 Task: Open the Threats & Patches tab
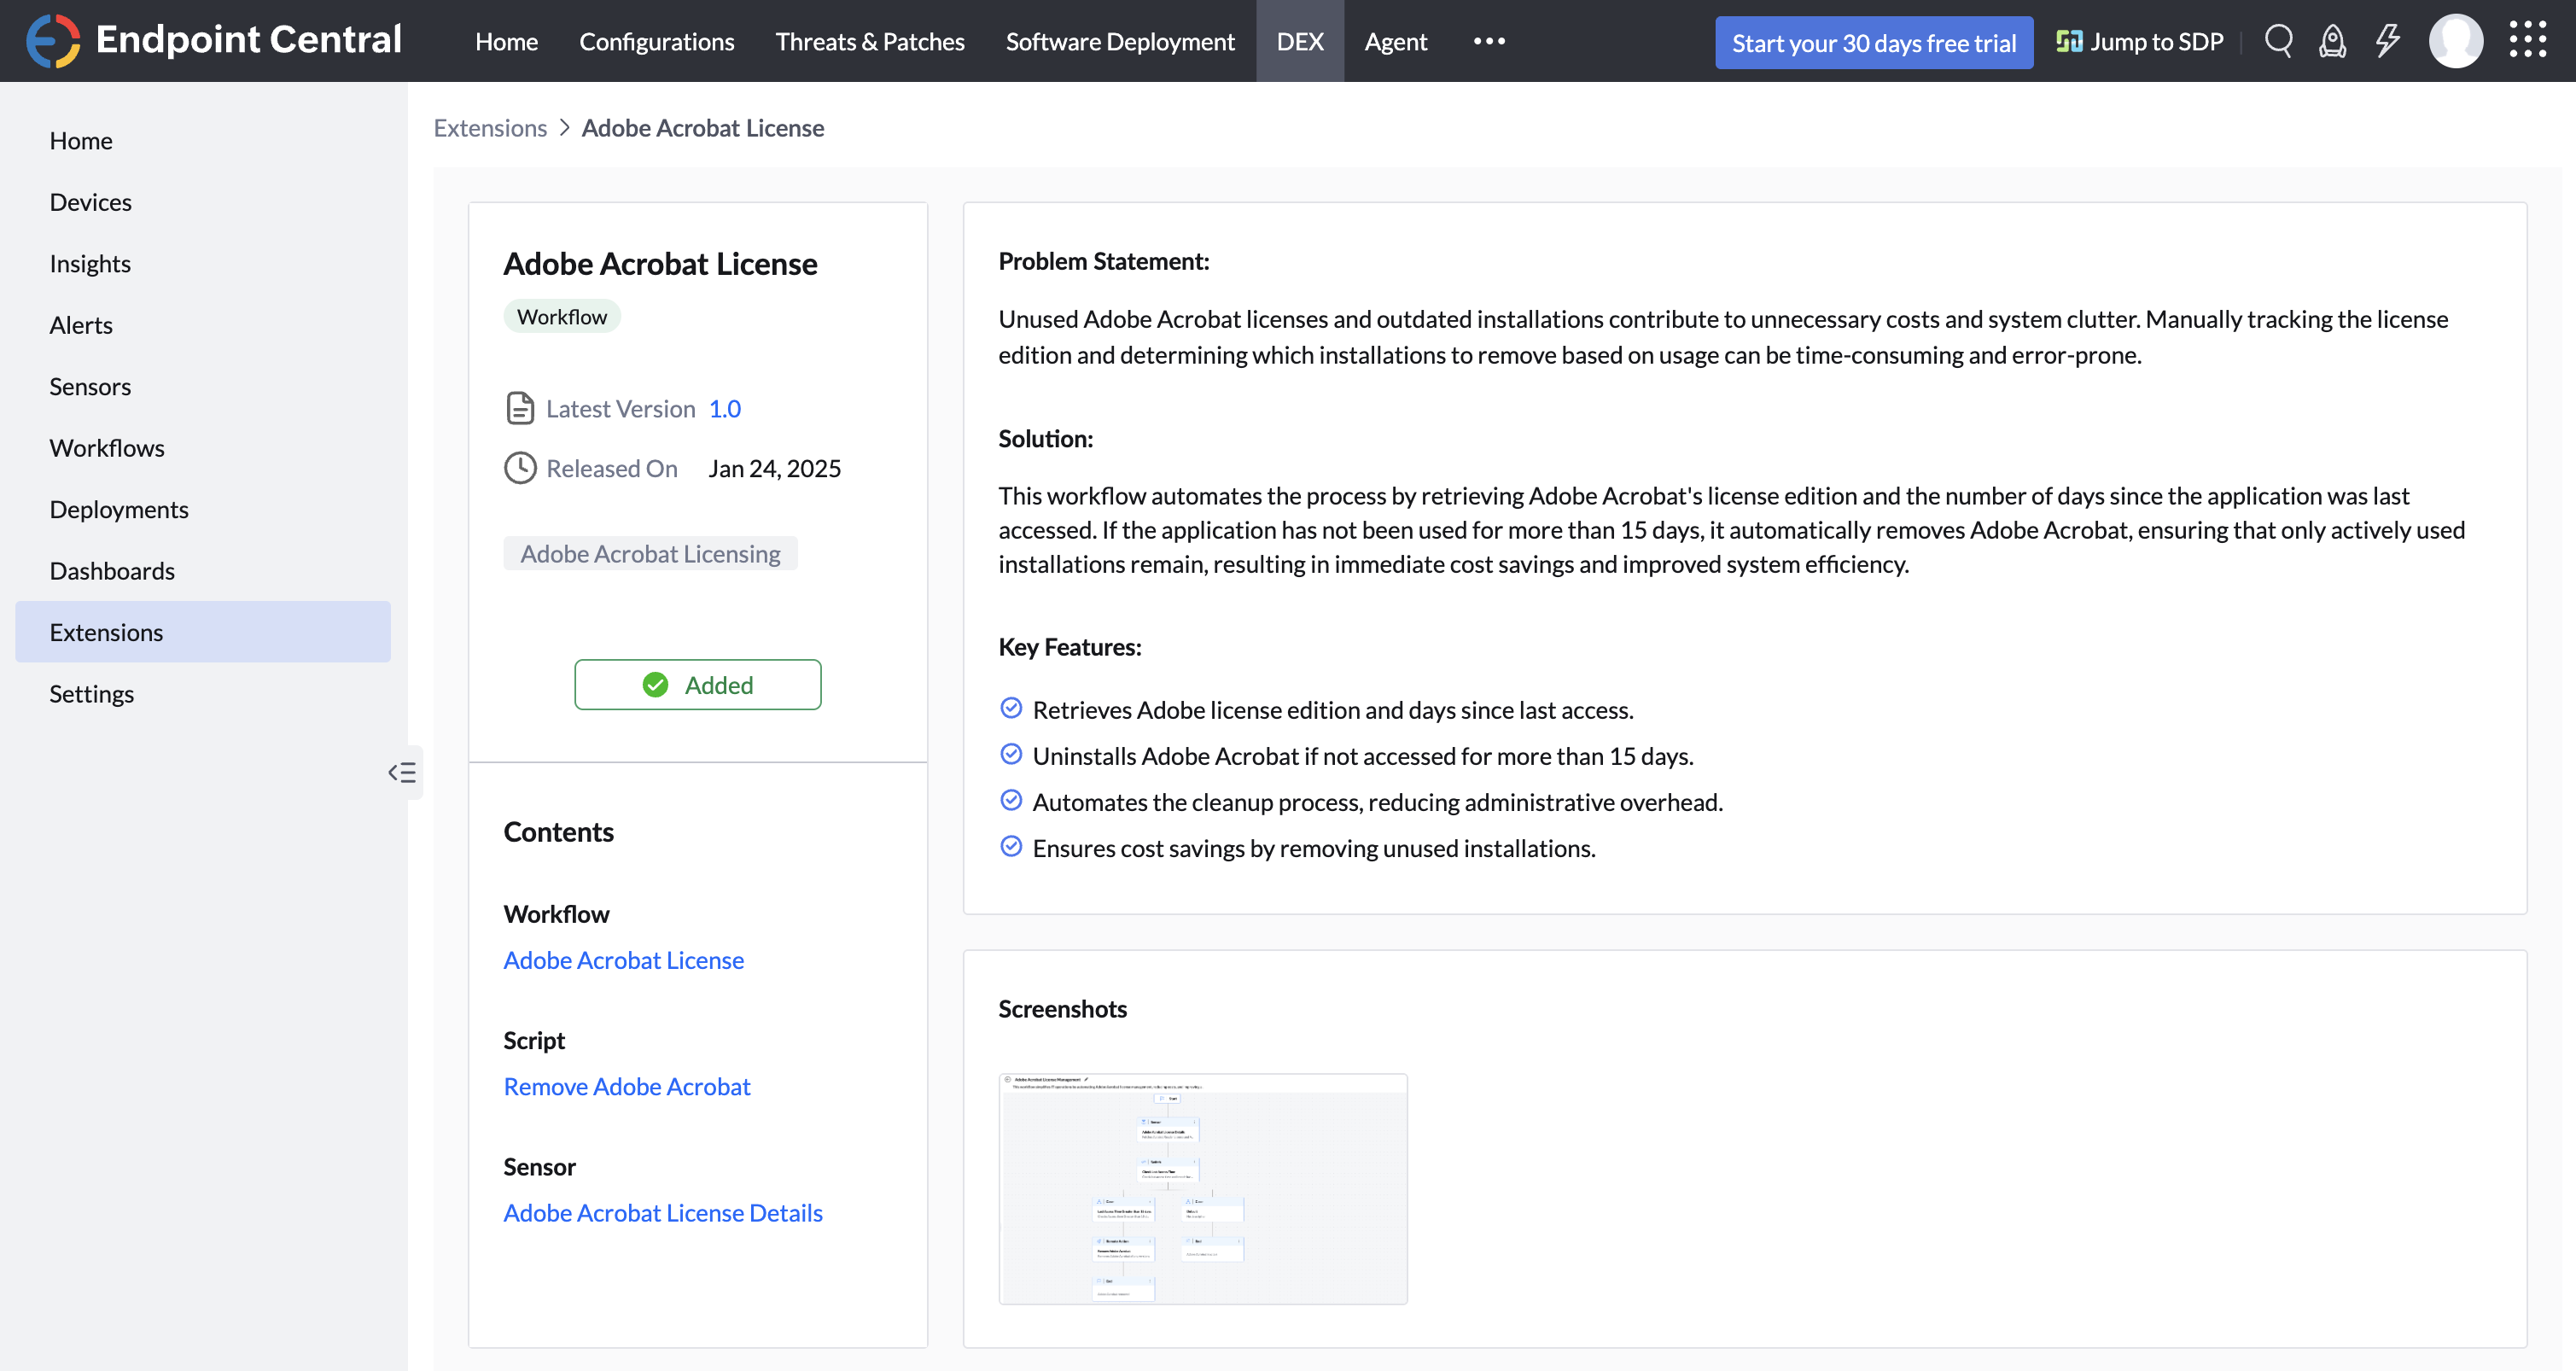(x=869, y=42)
